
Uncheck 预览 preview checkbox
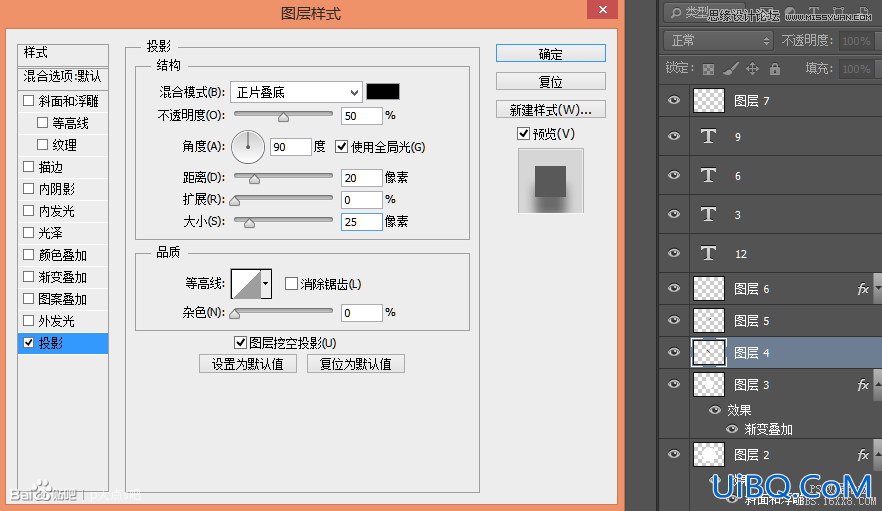[523, 133]
